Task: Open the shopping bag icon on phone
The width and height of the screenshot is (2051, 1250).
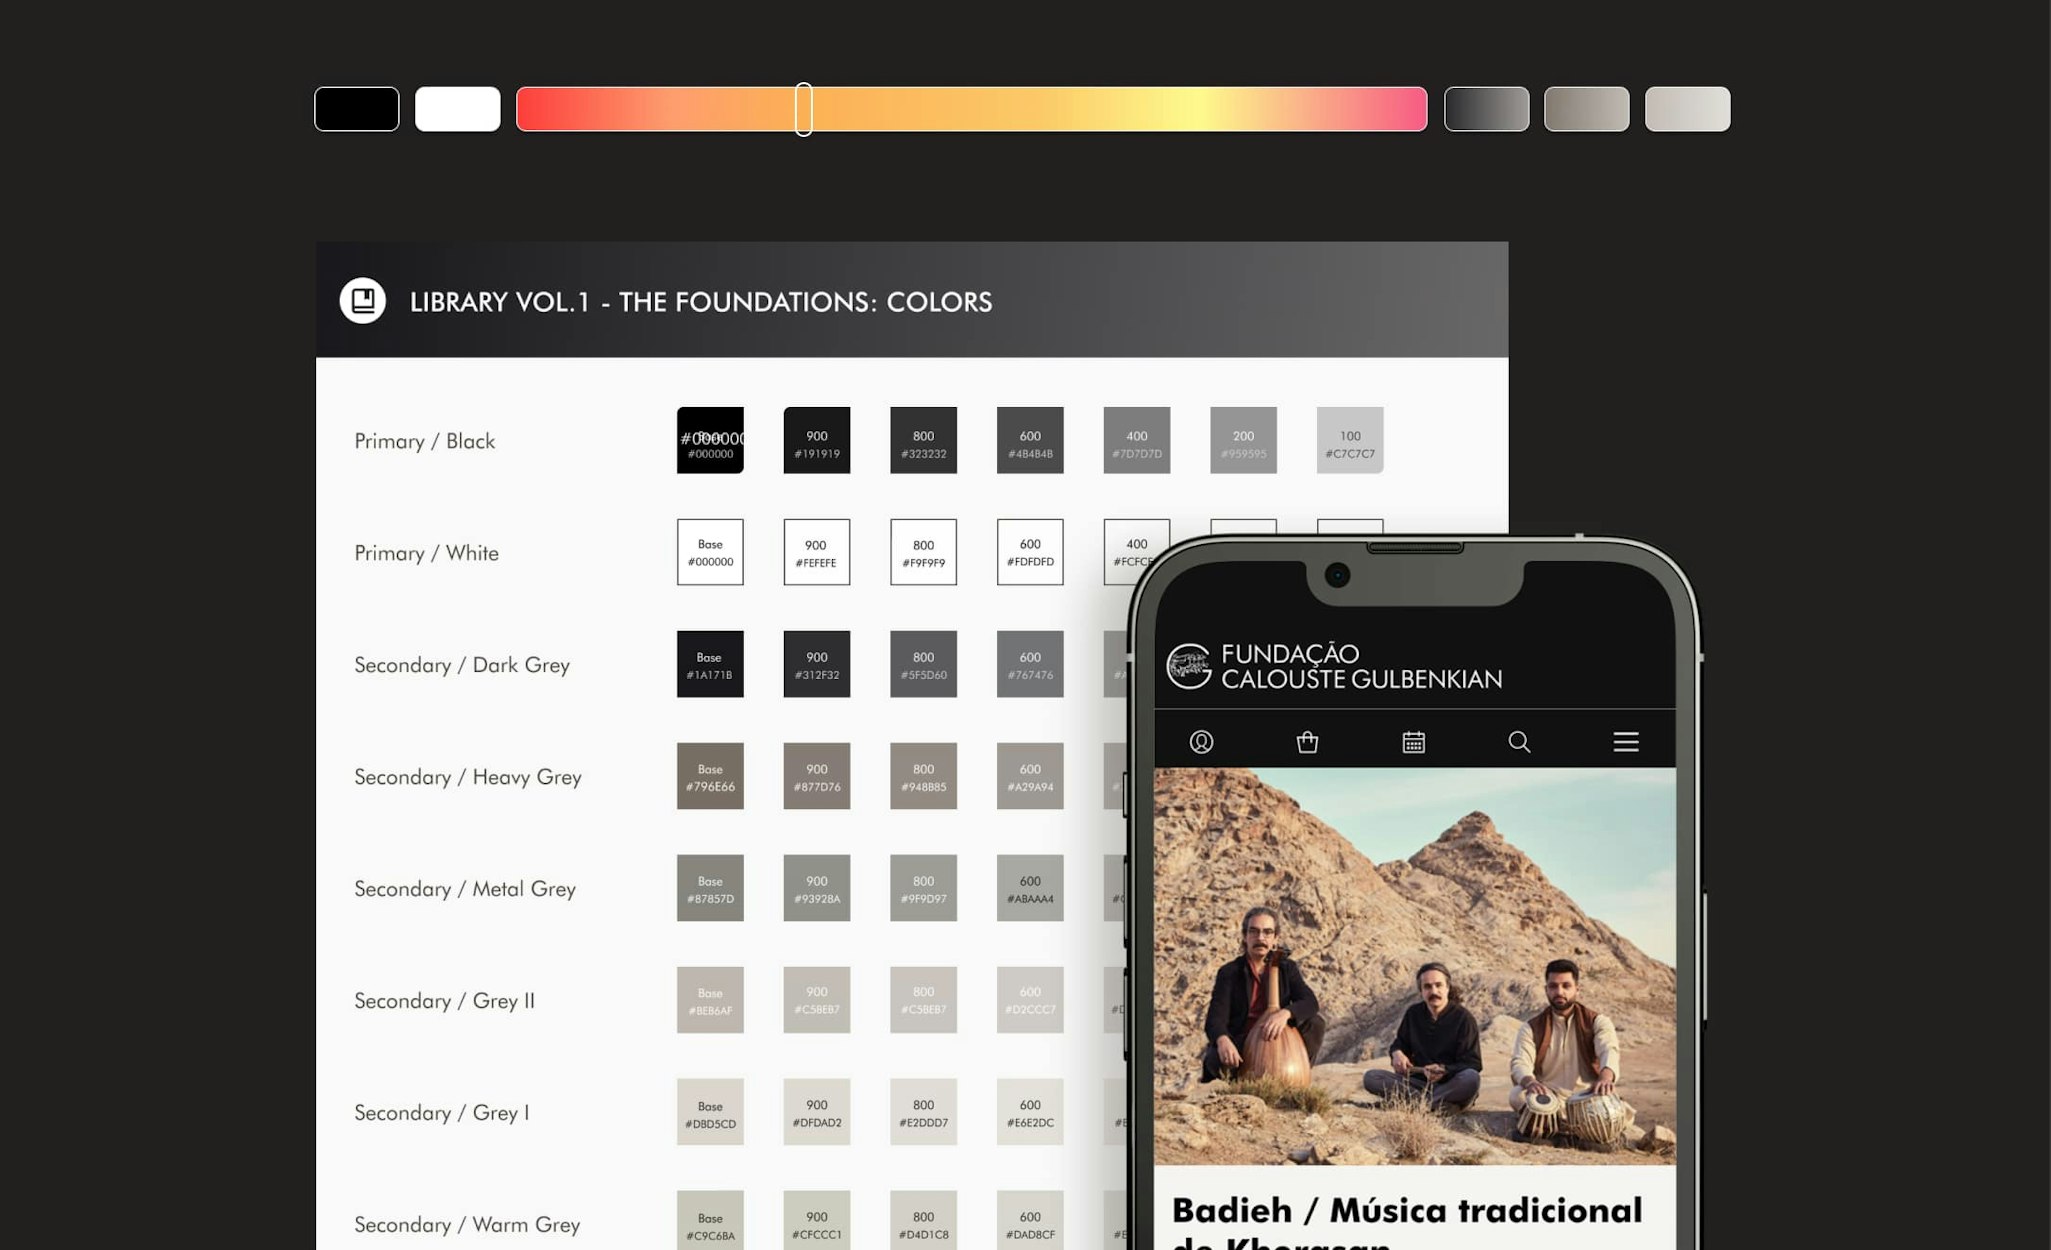Action: tap(1307, 742)
